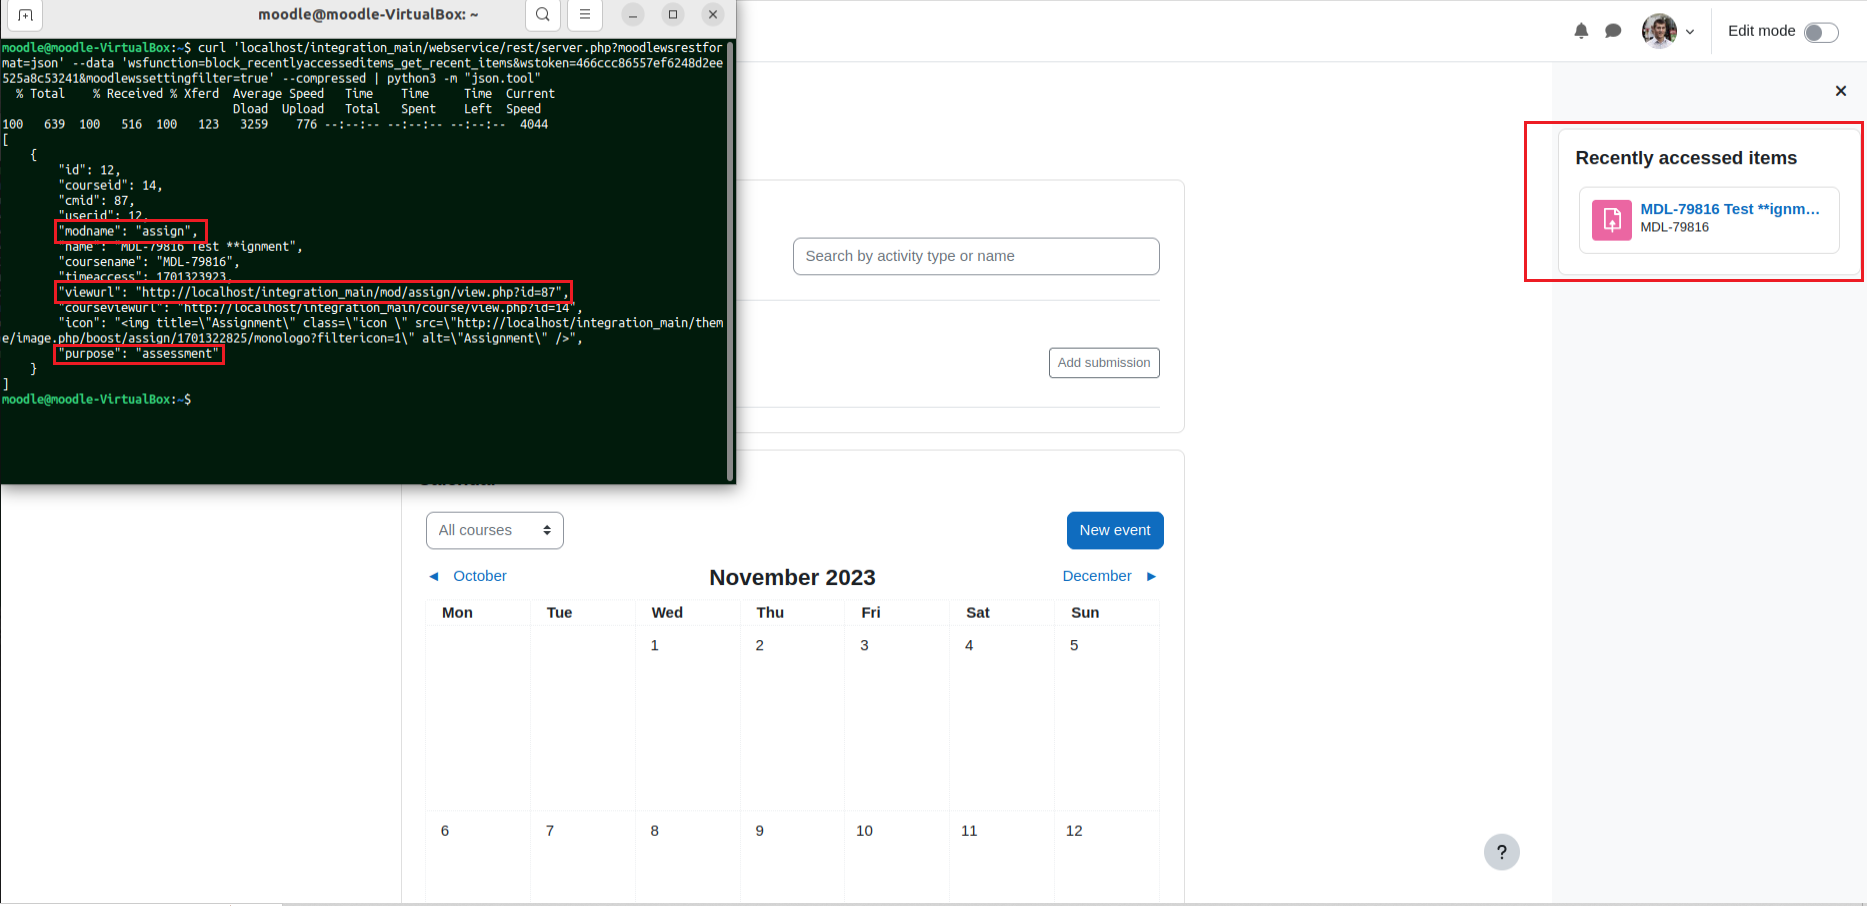Go to the next month December

[x=1109, y=576]
